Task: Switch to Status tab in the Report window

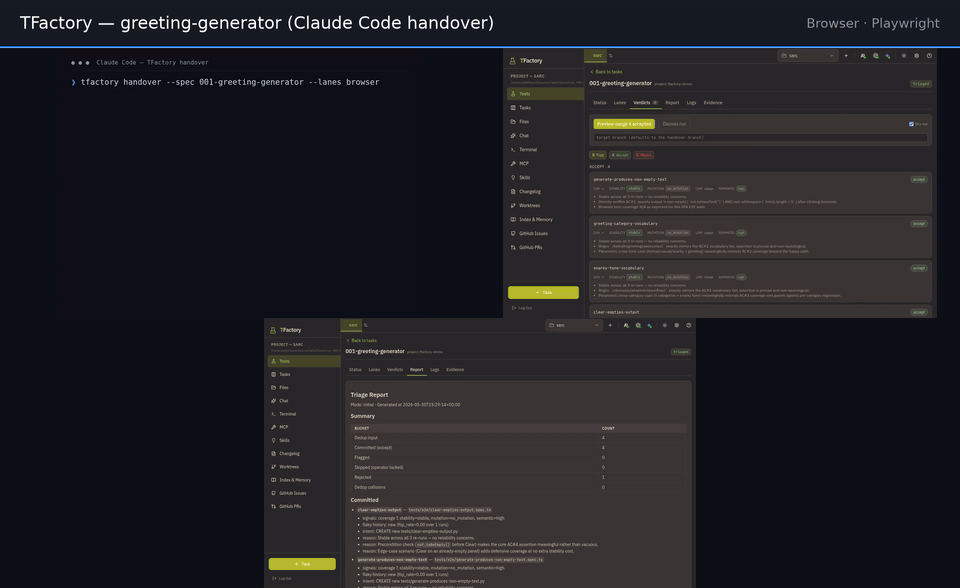Action: (x=355, y=370)
